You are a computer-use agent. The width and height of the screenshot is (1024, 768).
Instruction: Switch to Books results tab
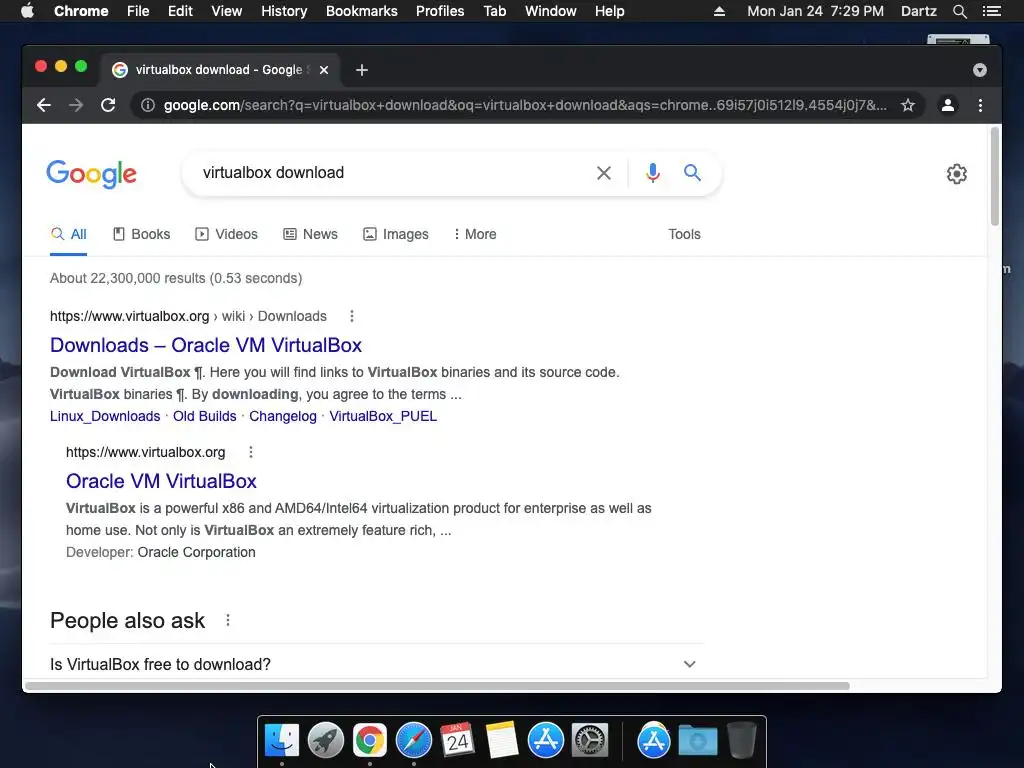[x=142, y=234]
